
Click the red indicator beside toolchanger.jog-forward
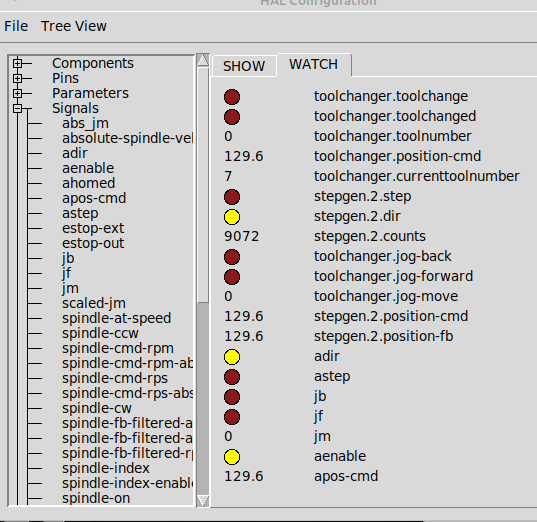232,277
